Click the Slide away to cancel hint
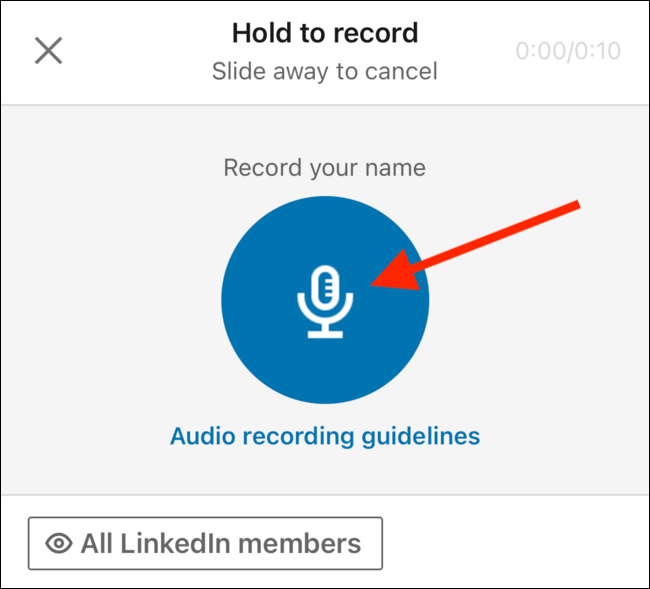The height and width of the screenshot is (589, 650). pyautogui.click(x=324, y=71)
